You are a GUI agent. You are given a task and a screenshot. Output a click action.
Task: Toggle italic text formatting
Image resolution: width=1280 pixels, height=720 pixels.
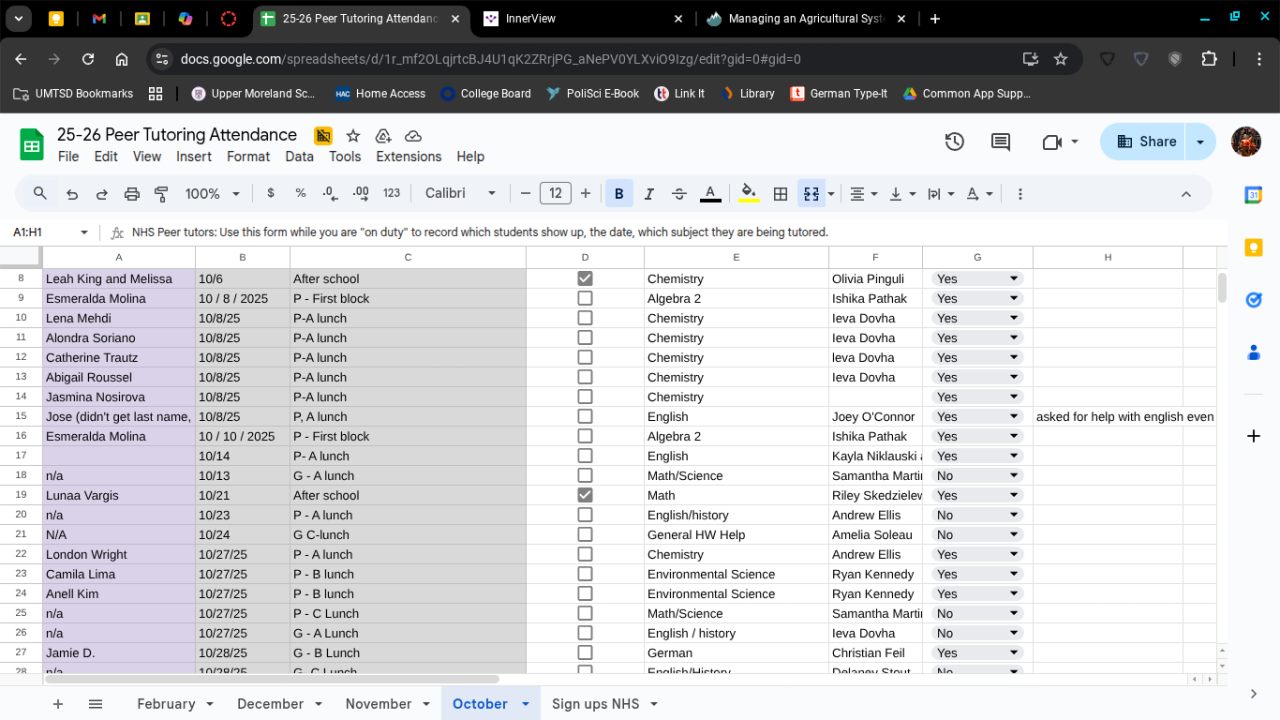pyautogui.click(x=649, y=194)
